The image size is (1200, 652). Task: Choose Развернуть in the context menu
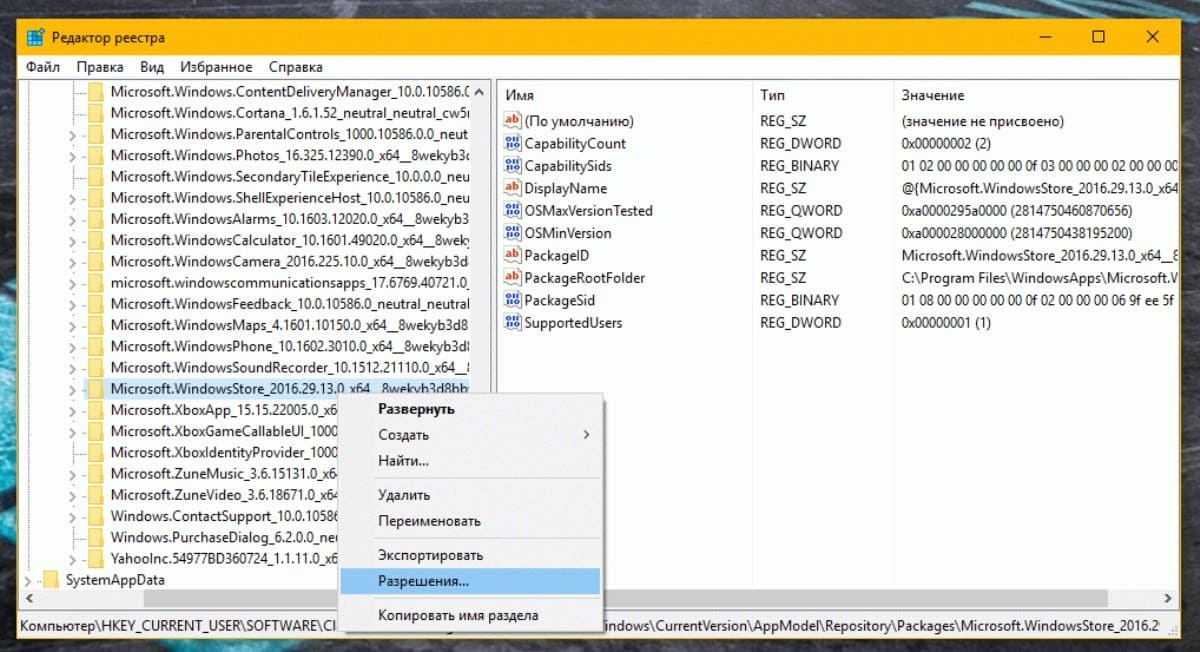[x=470, y=409]
